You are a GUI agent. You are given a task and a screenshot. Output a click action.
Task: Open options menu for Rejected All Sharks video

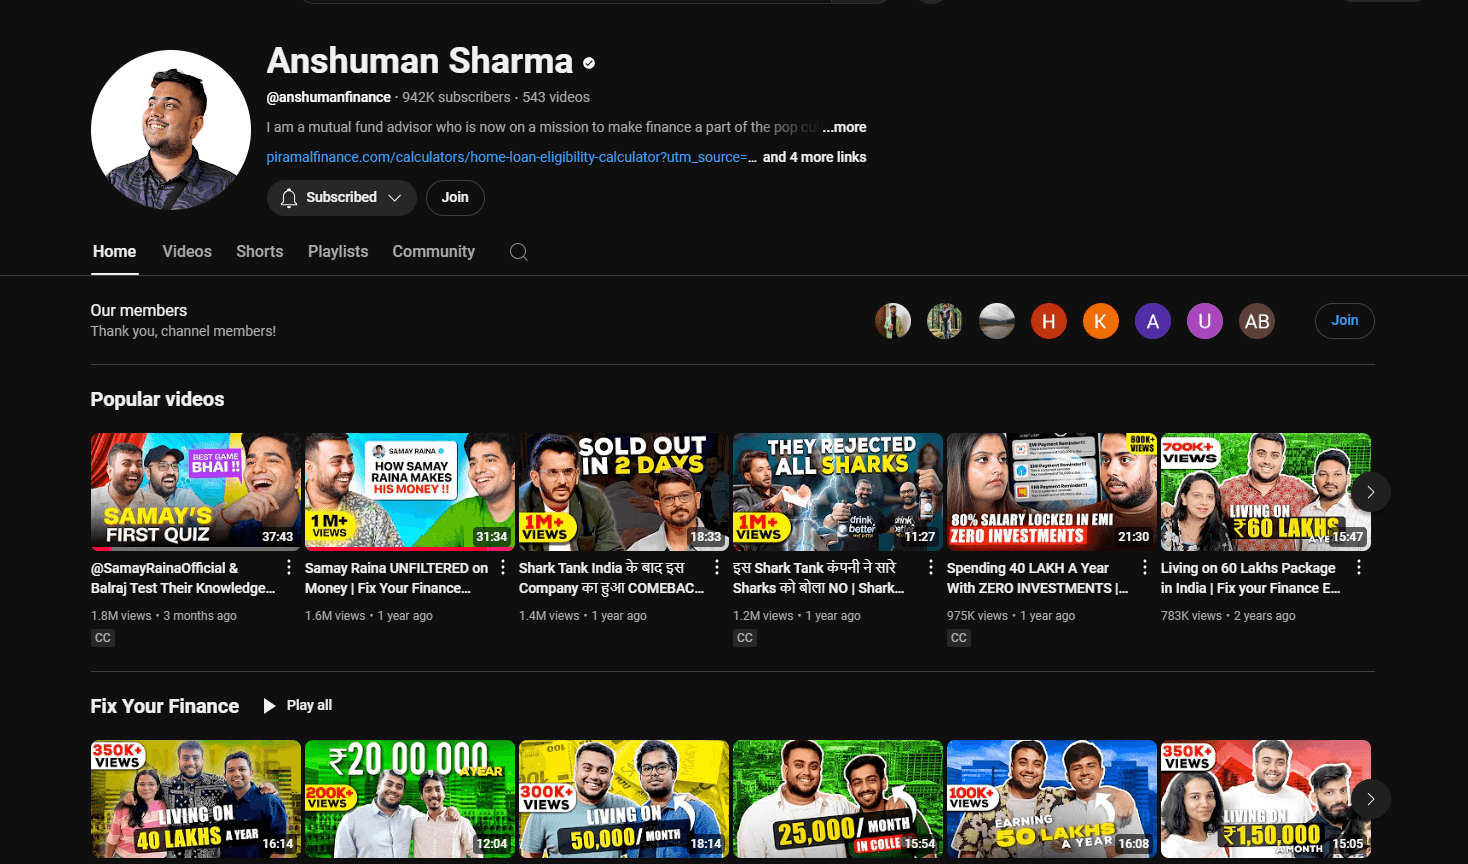click(931, 568)
